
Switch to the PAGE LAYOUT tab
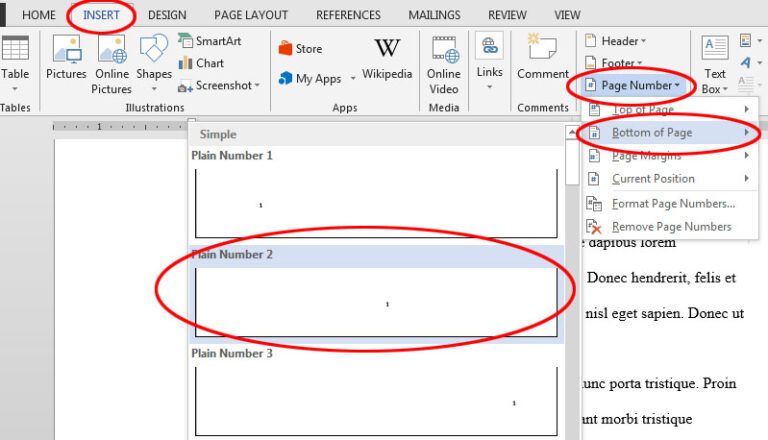coord(251,15)
